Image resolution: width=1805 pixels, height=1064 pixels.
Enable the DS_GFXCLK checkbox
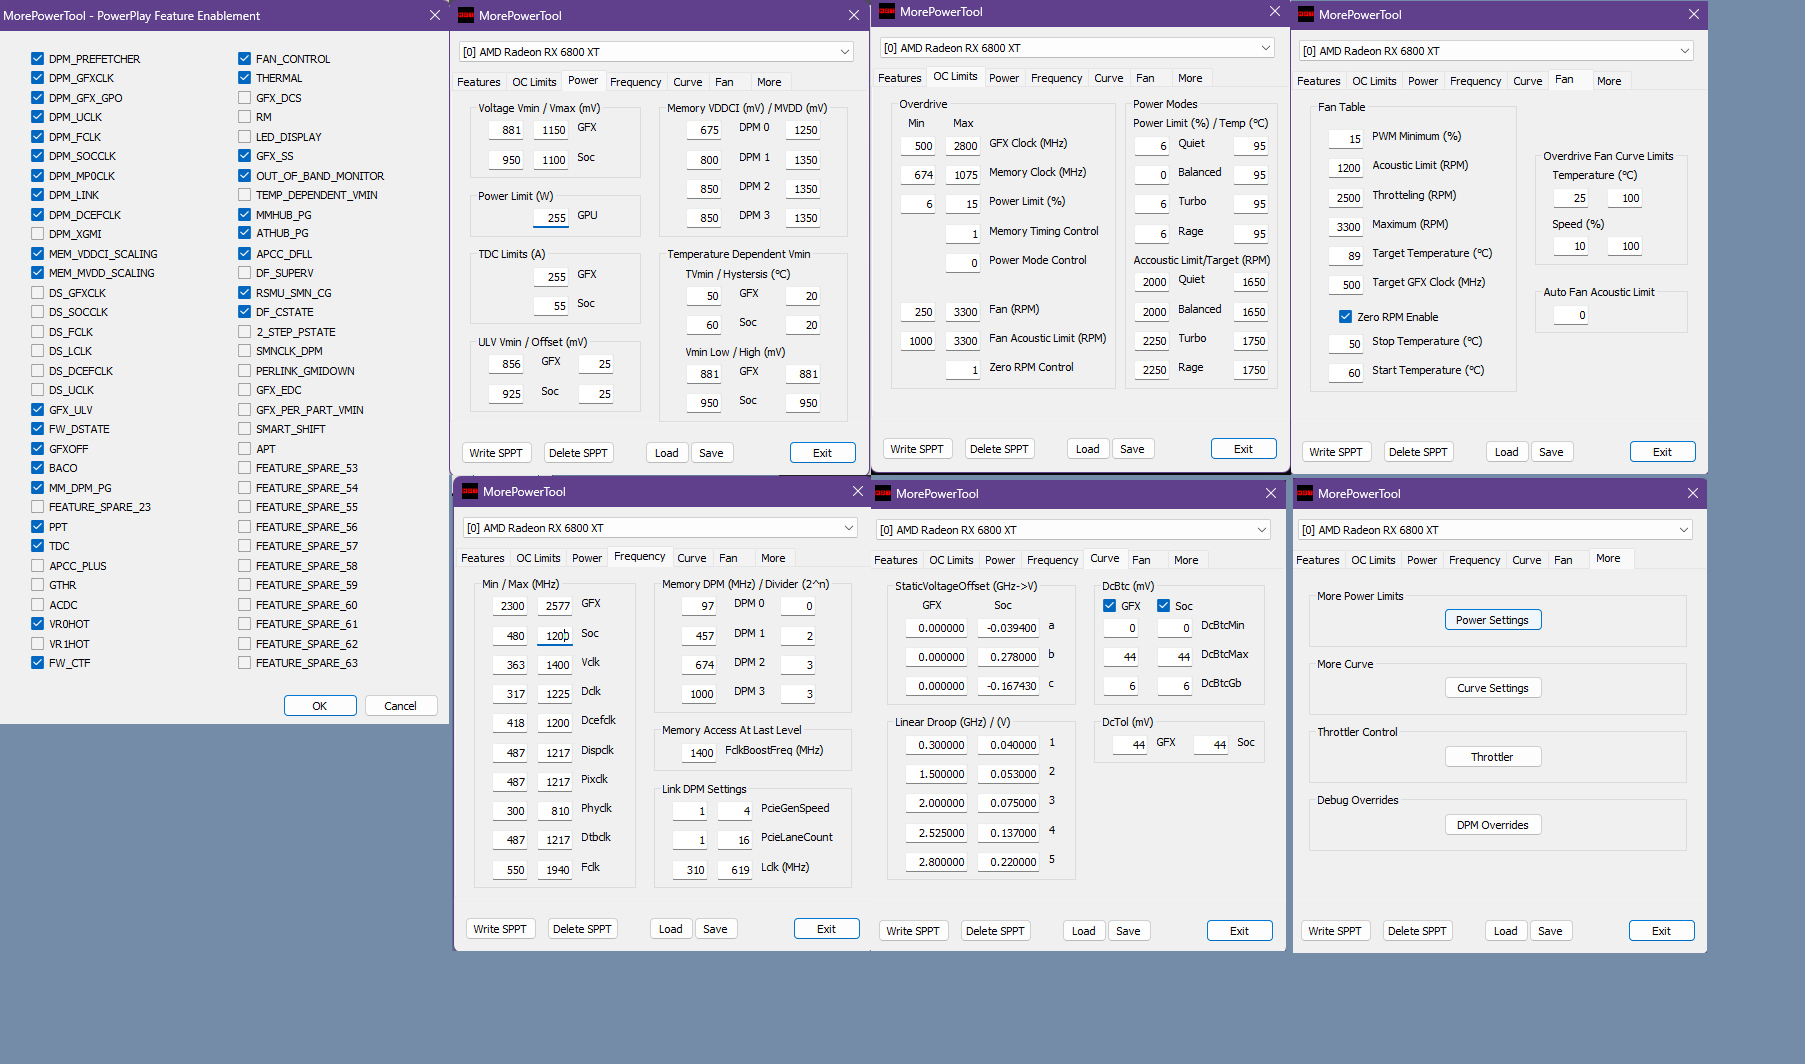(37, 293)
